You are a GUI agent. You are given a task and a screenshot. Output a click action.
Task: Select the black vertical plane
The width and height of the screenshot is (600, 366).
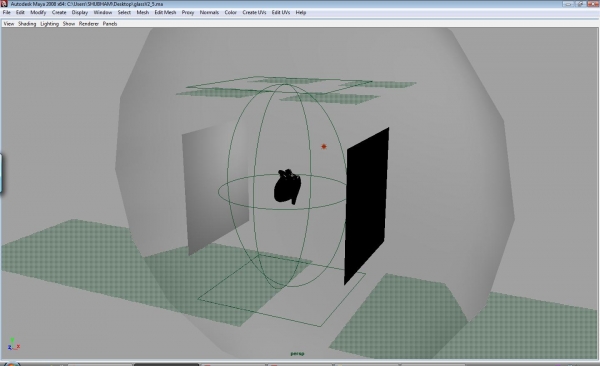click(x=367, y=206)
